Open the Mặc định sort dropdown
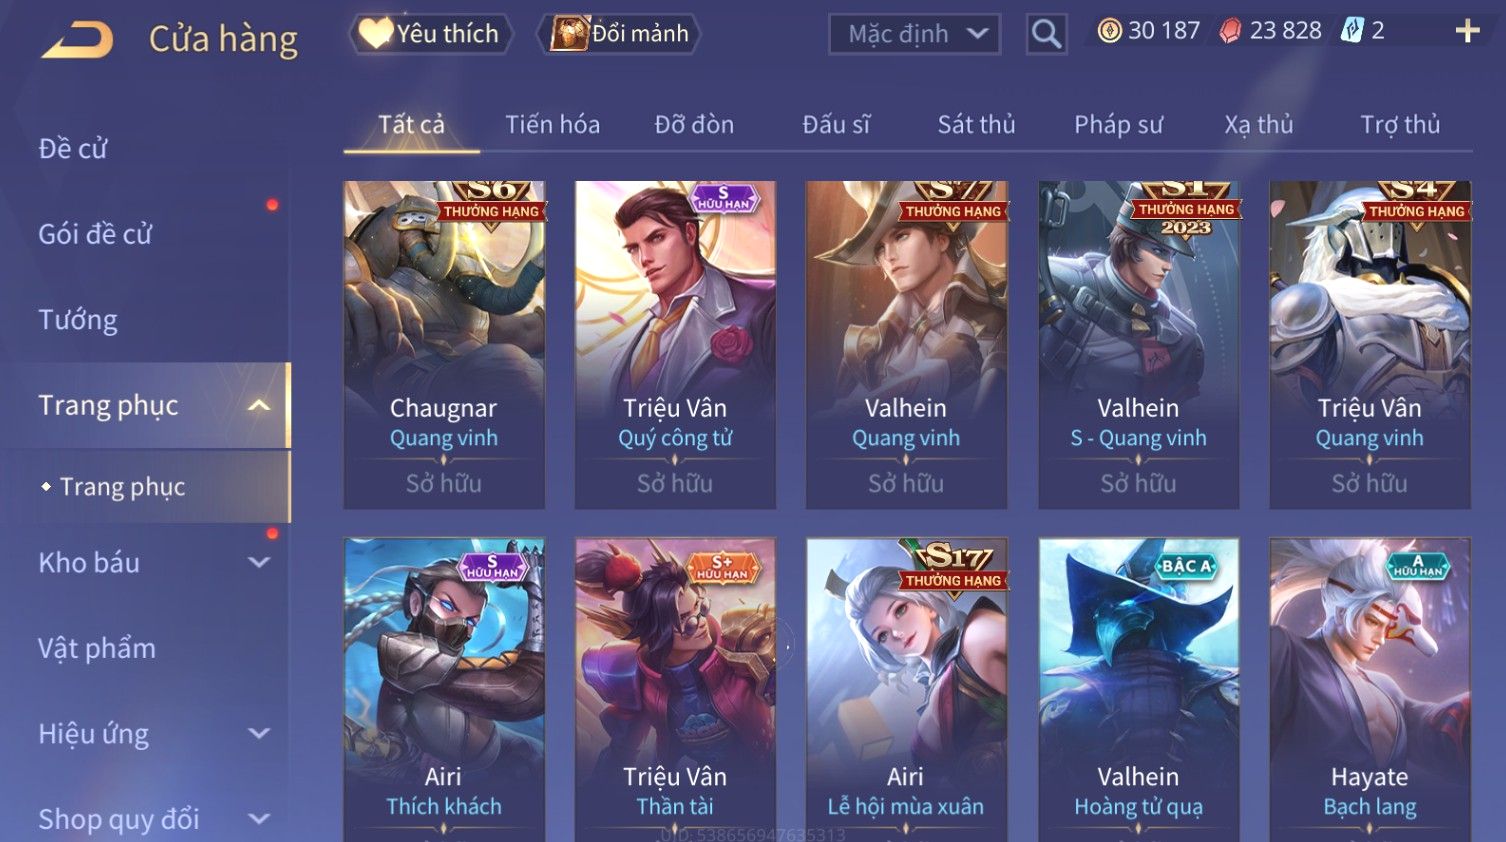Screen dimensions: 1506x842 coord(914,34)
